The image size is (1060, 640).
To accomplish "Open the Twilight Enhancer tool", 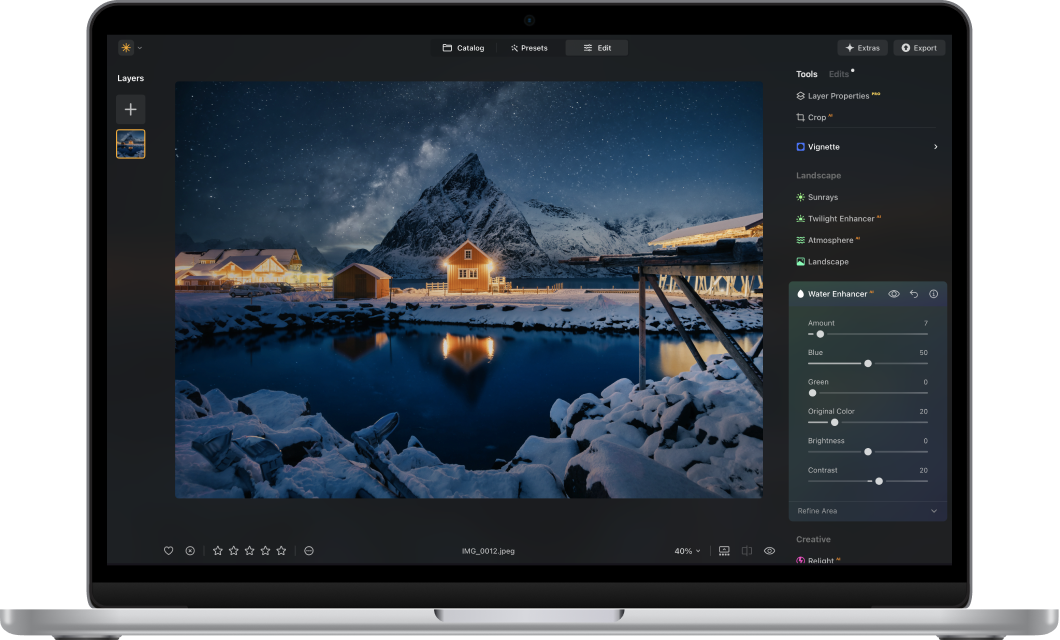I will 840,218.
